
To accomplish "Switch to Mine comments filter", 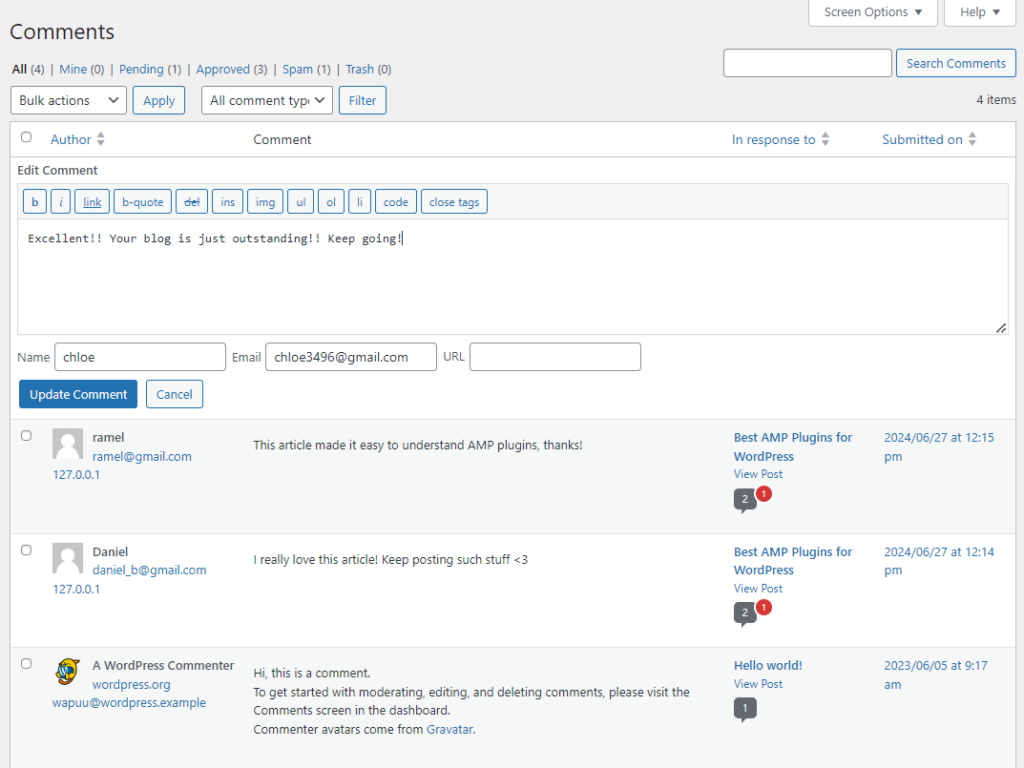I will 72,69.
